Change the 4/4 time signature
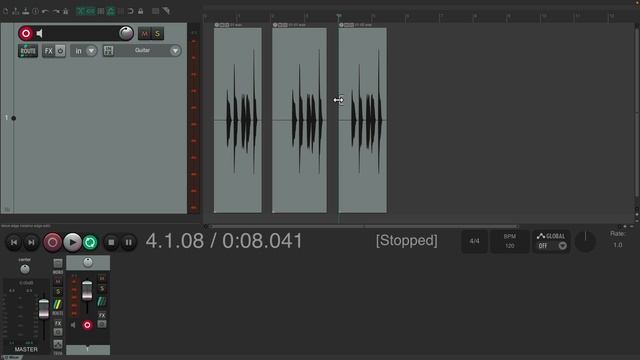The width and height of the screenshot is (640, 360). pyautogui.click(x=474, y=241)
